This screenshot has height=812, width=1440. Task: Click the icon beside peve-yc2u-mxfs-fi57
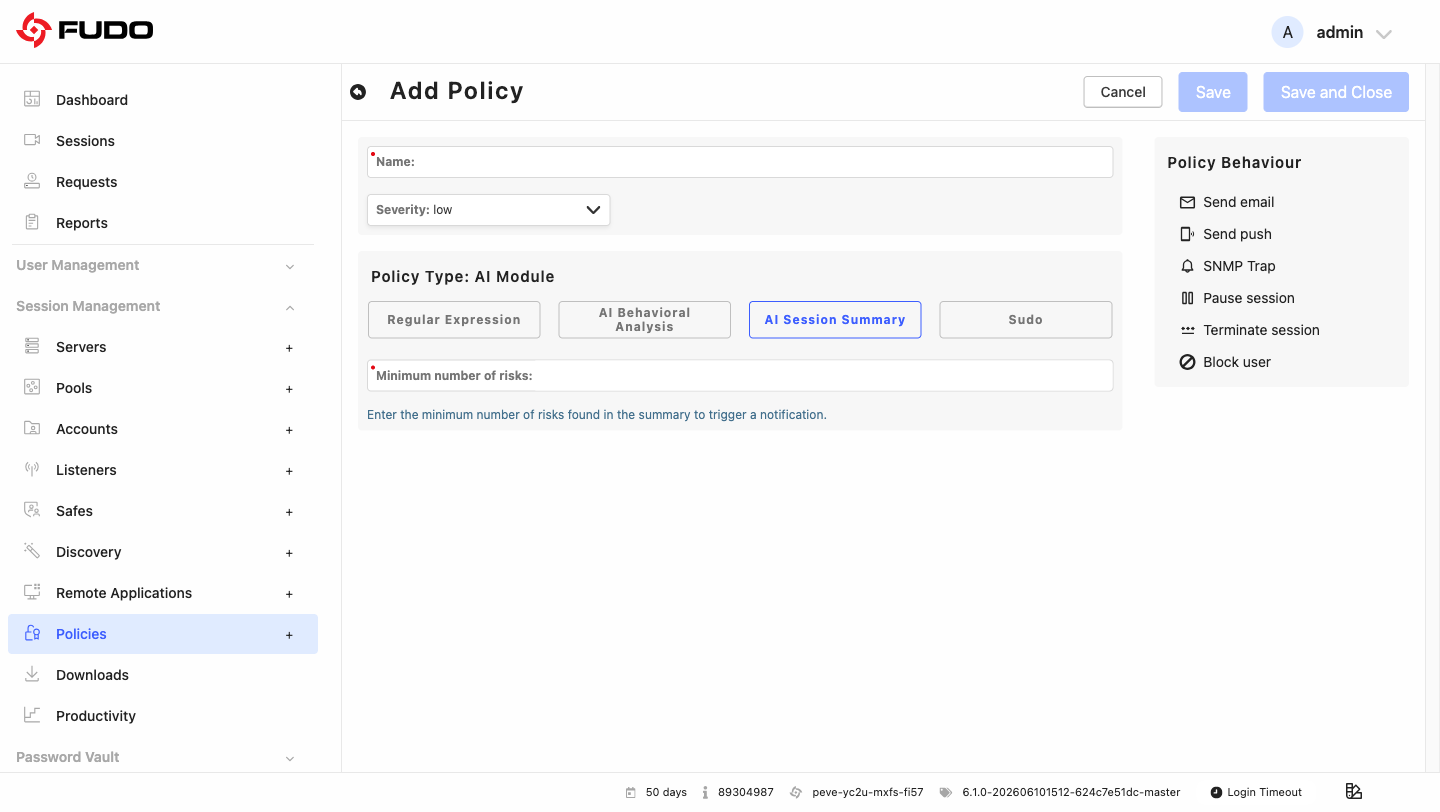point(796,792)
